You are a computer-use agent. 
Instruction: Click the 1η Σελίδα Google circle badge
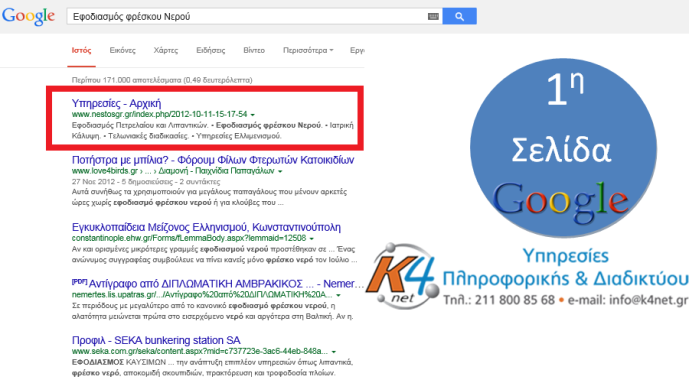tap(563, 148)
